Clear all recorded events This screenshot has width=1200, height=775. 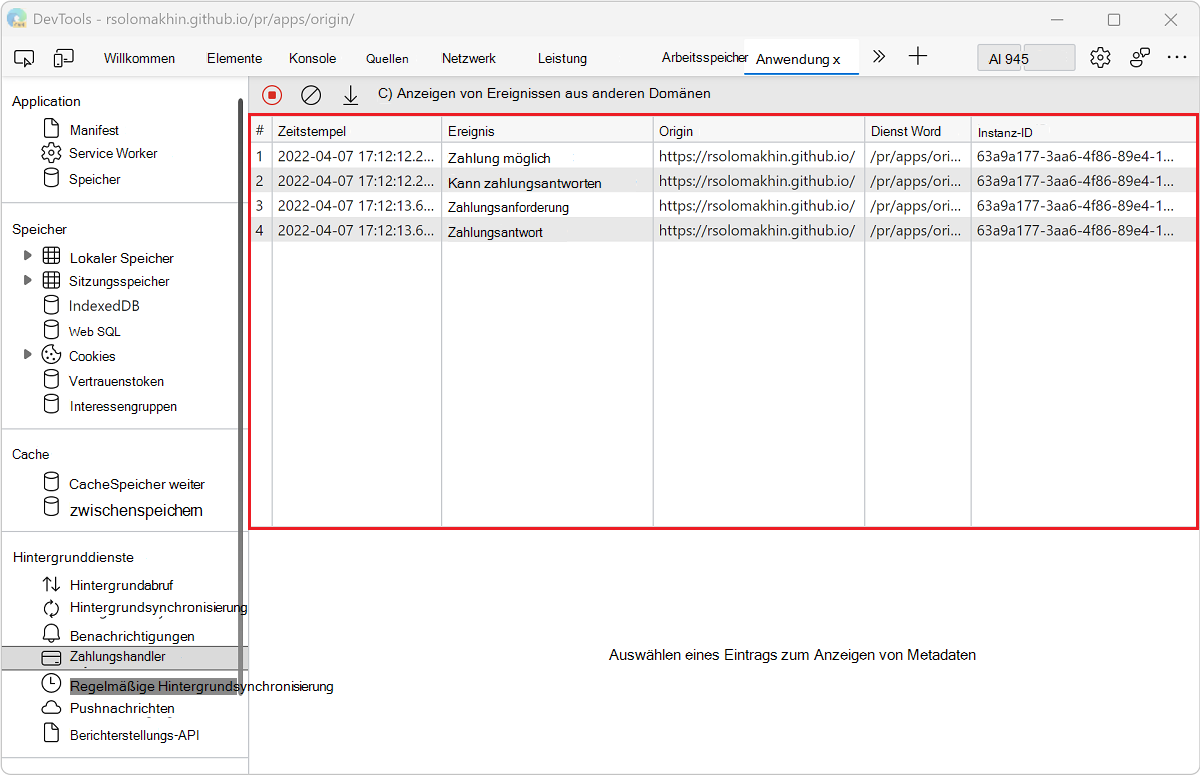click(x=311, y=95)
